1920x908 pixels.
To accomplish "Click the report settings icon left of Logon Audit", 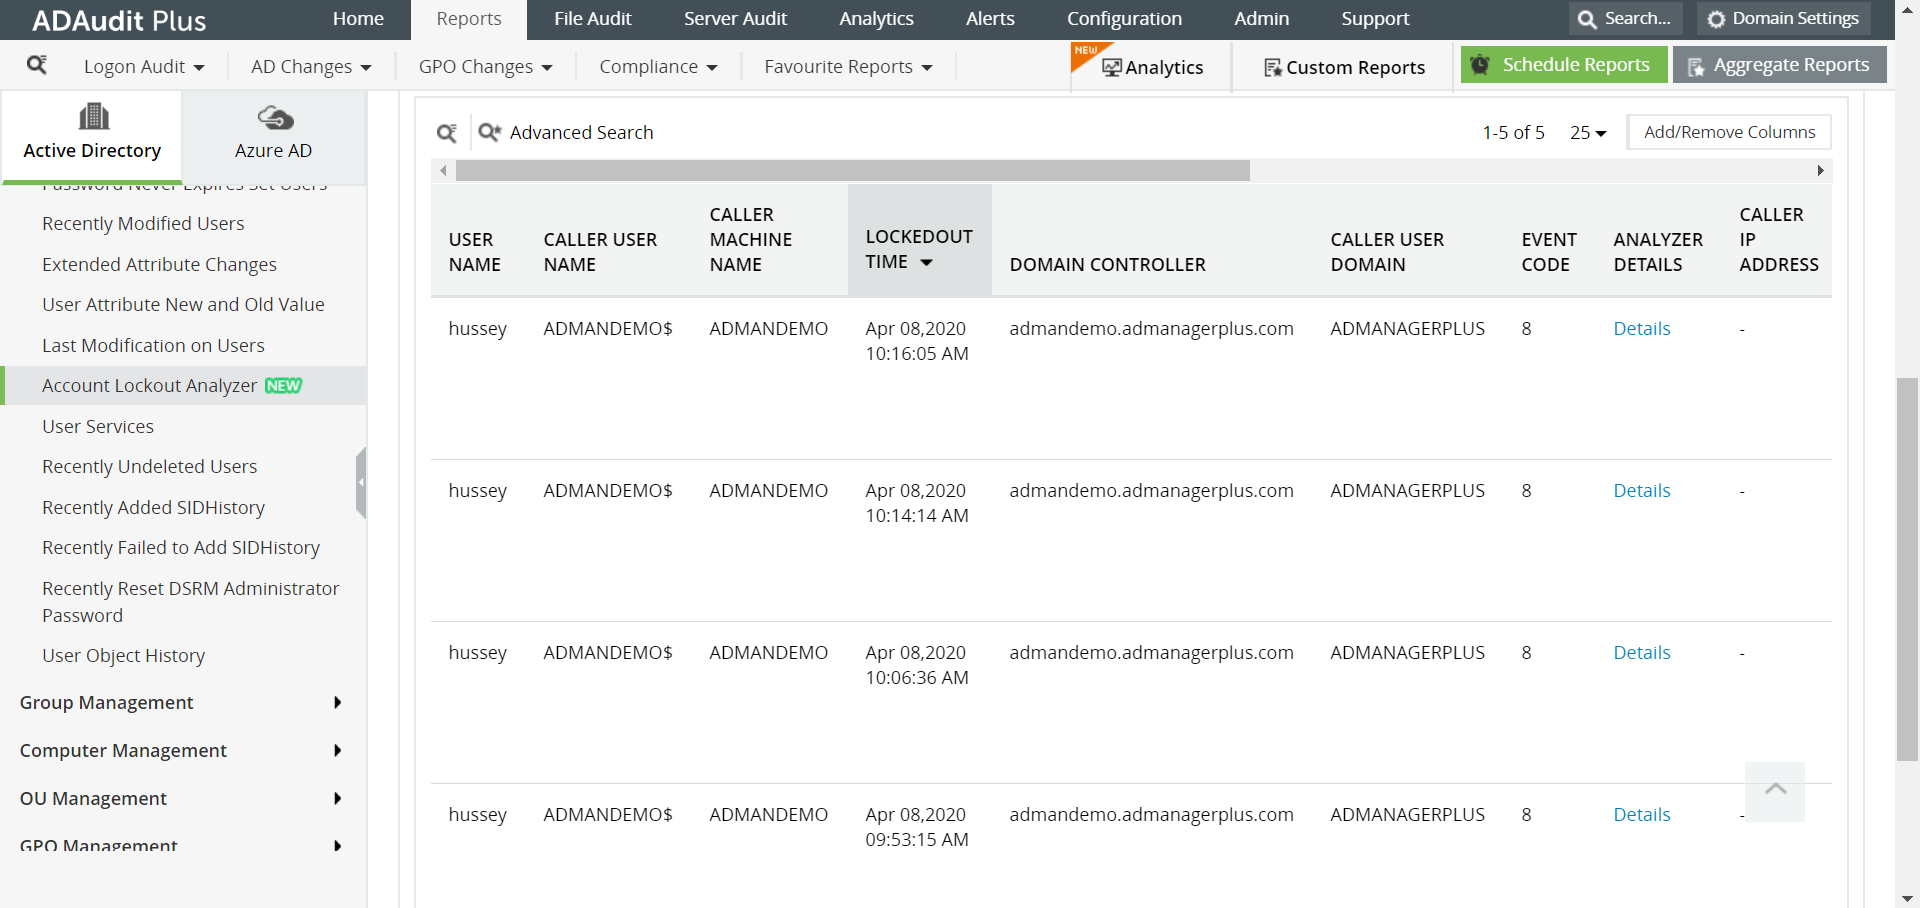I will click(x=38, y=63).
